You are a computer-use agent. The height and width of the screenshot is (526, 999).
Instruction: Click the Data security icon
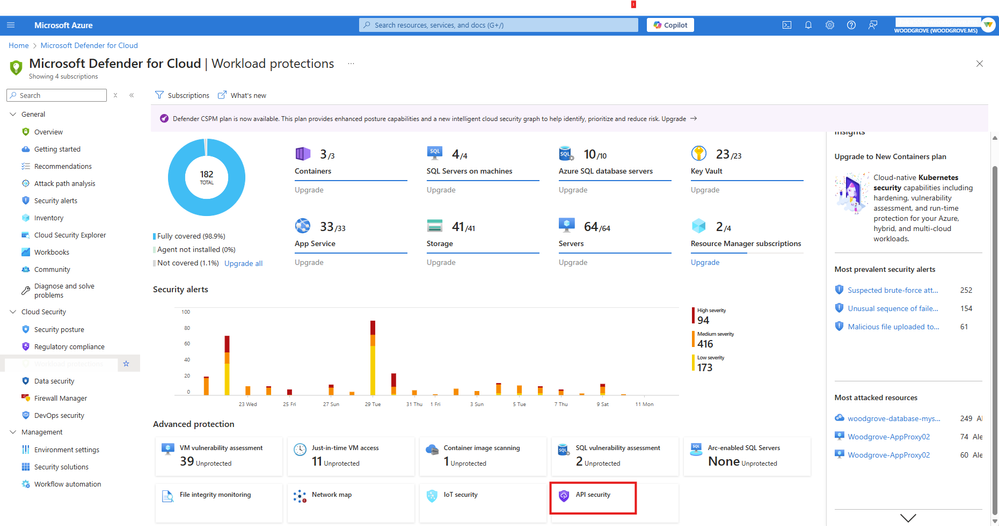(25, 381)
